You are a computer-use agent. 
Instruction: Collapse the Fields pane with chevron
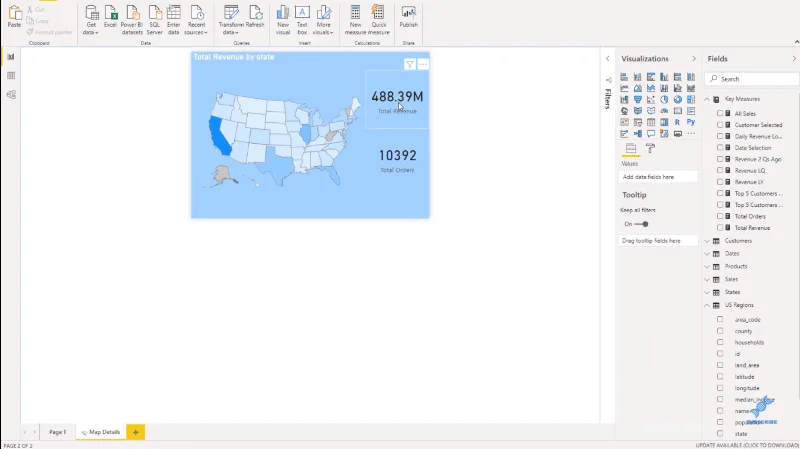pyautogui.click(x=794, y=59)
